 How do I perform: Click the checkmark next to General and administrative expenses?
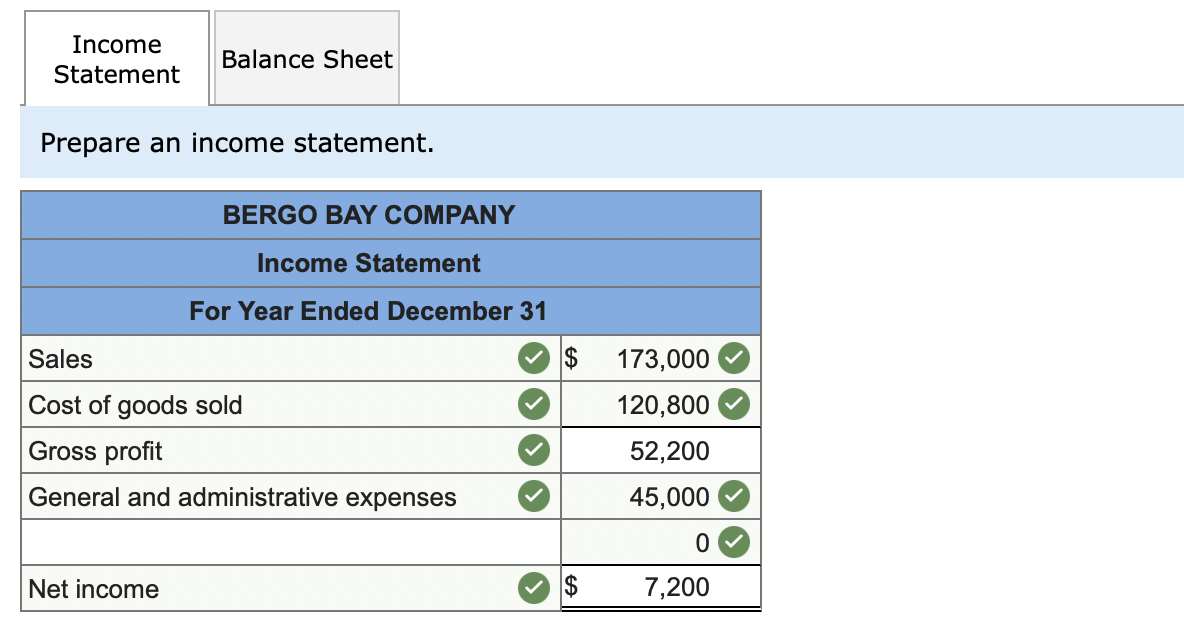pyautogui.click(x=533, y=496)
